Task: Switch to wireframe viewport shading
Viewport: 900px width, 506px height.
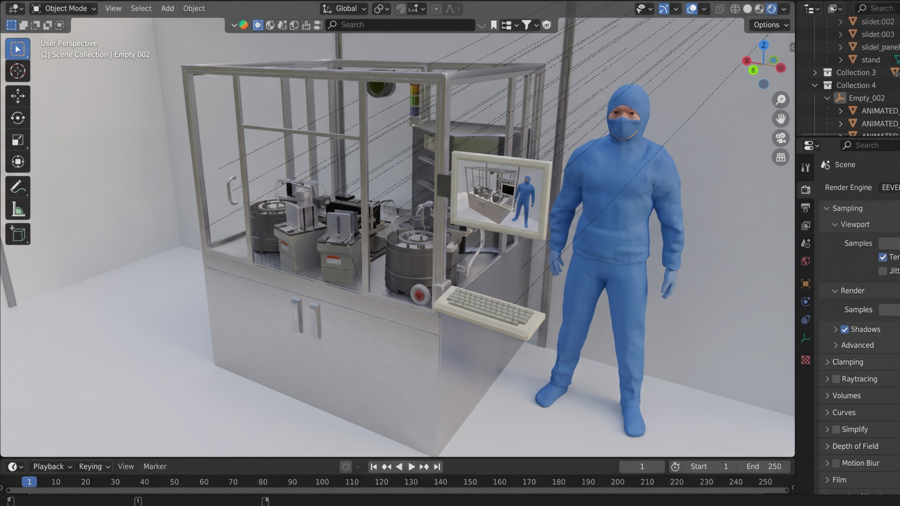Action: [735, 9]
